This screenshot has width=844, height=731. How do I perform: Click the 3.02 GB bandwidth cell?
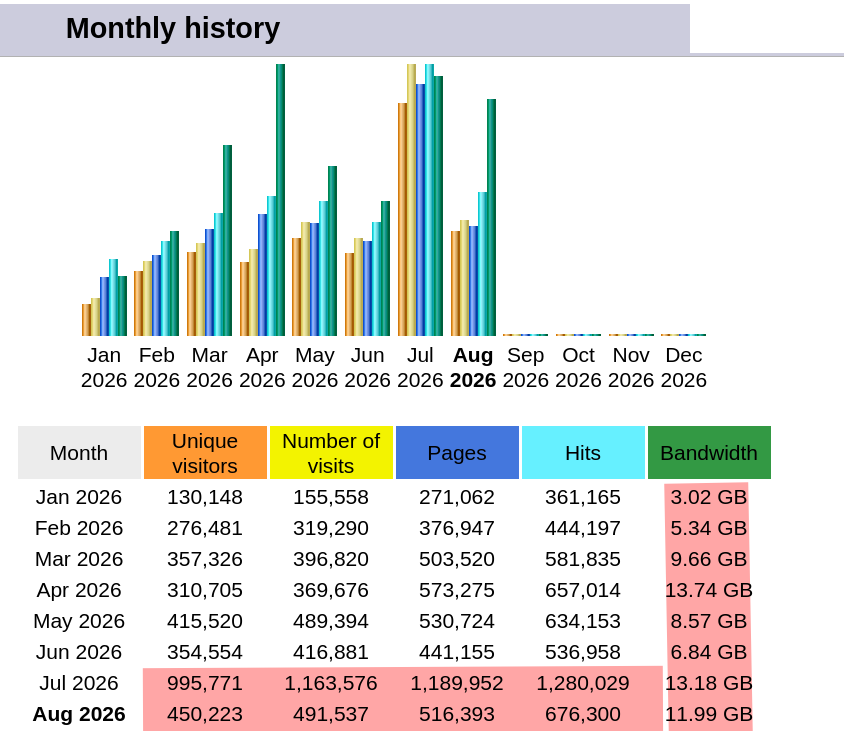coord(709,497)
